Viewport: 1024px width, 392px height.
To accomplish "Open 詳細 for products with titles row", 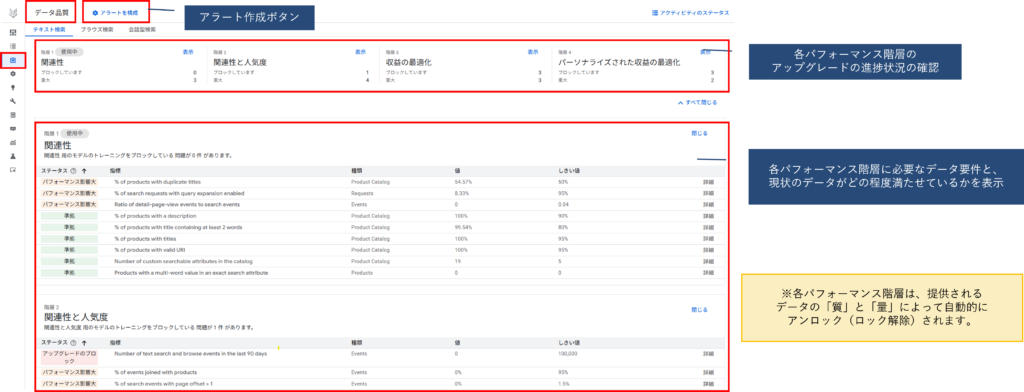I will [x=708, y=238].
